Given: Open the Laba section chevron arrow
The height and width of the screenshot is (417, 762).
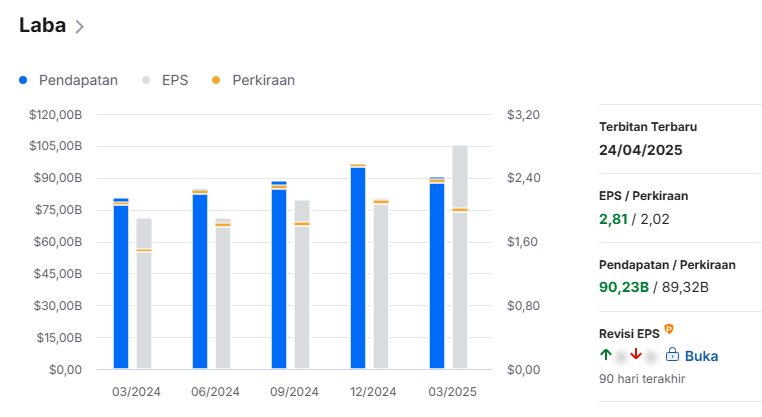Looking at the screenshot, I should pyautogui.click(x=80, y=26).
